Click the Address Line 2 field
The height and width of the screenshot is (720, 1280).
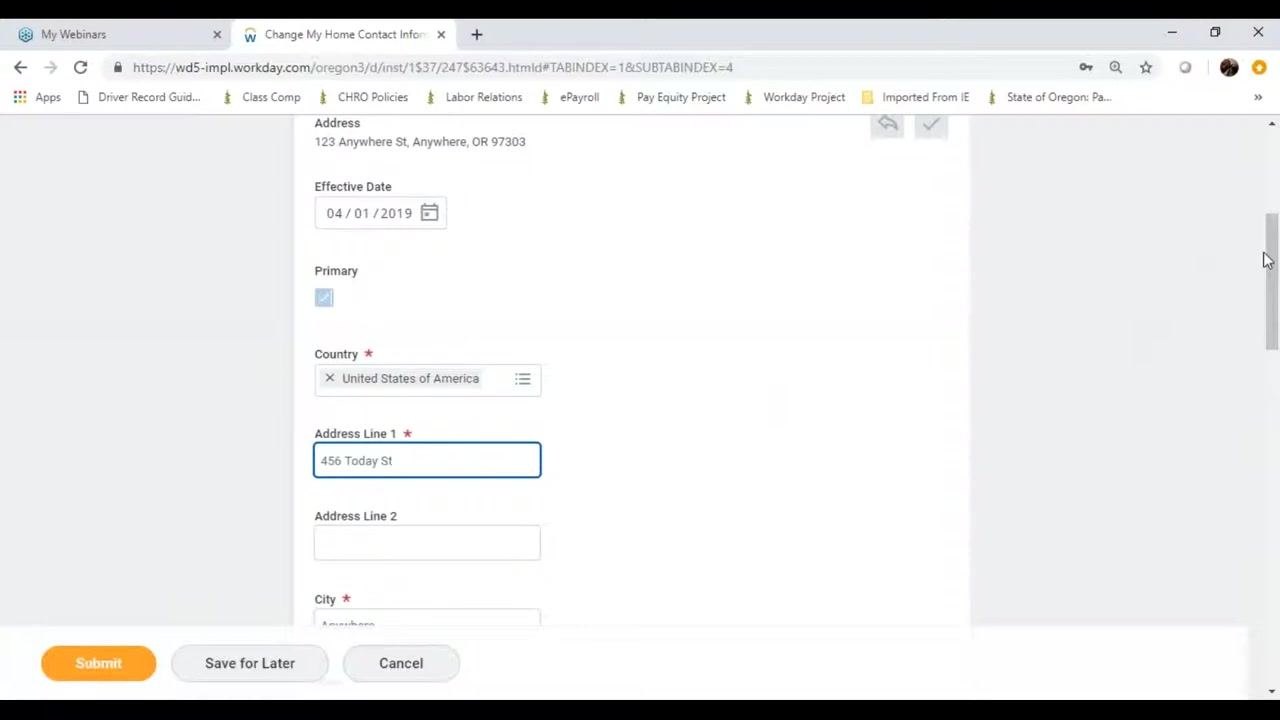[427, 543]
